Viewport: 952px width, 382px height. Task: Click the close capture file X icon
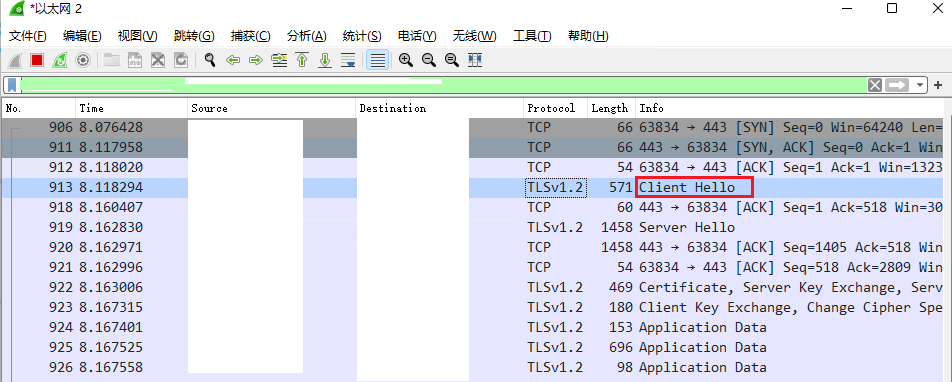pos(158,60)
